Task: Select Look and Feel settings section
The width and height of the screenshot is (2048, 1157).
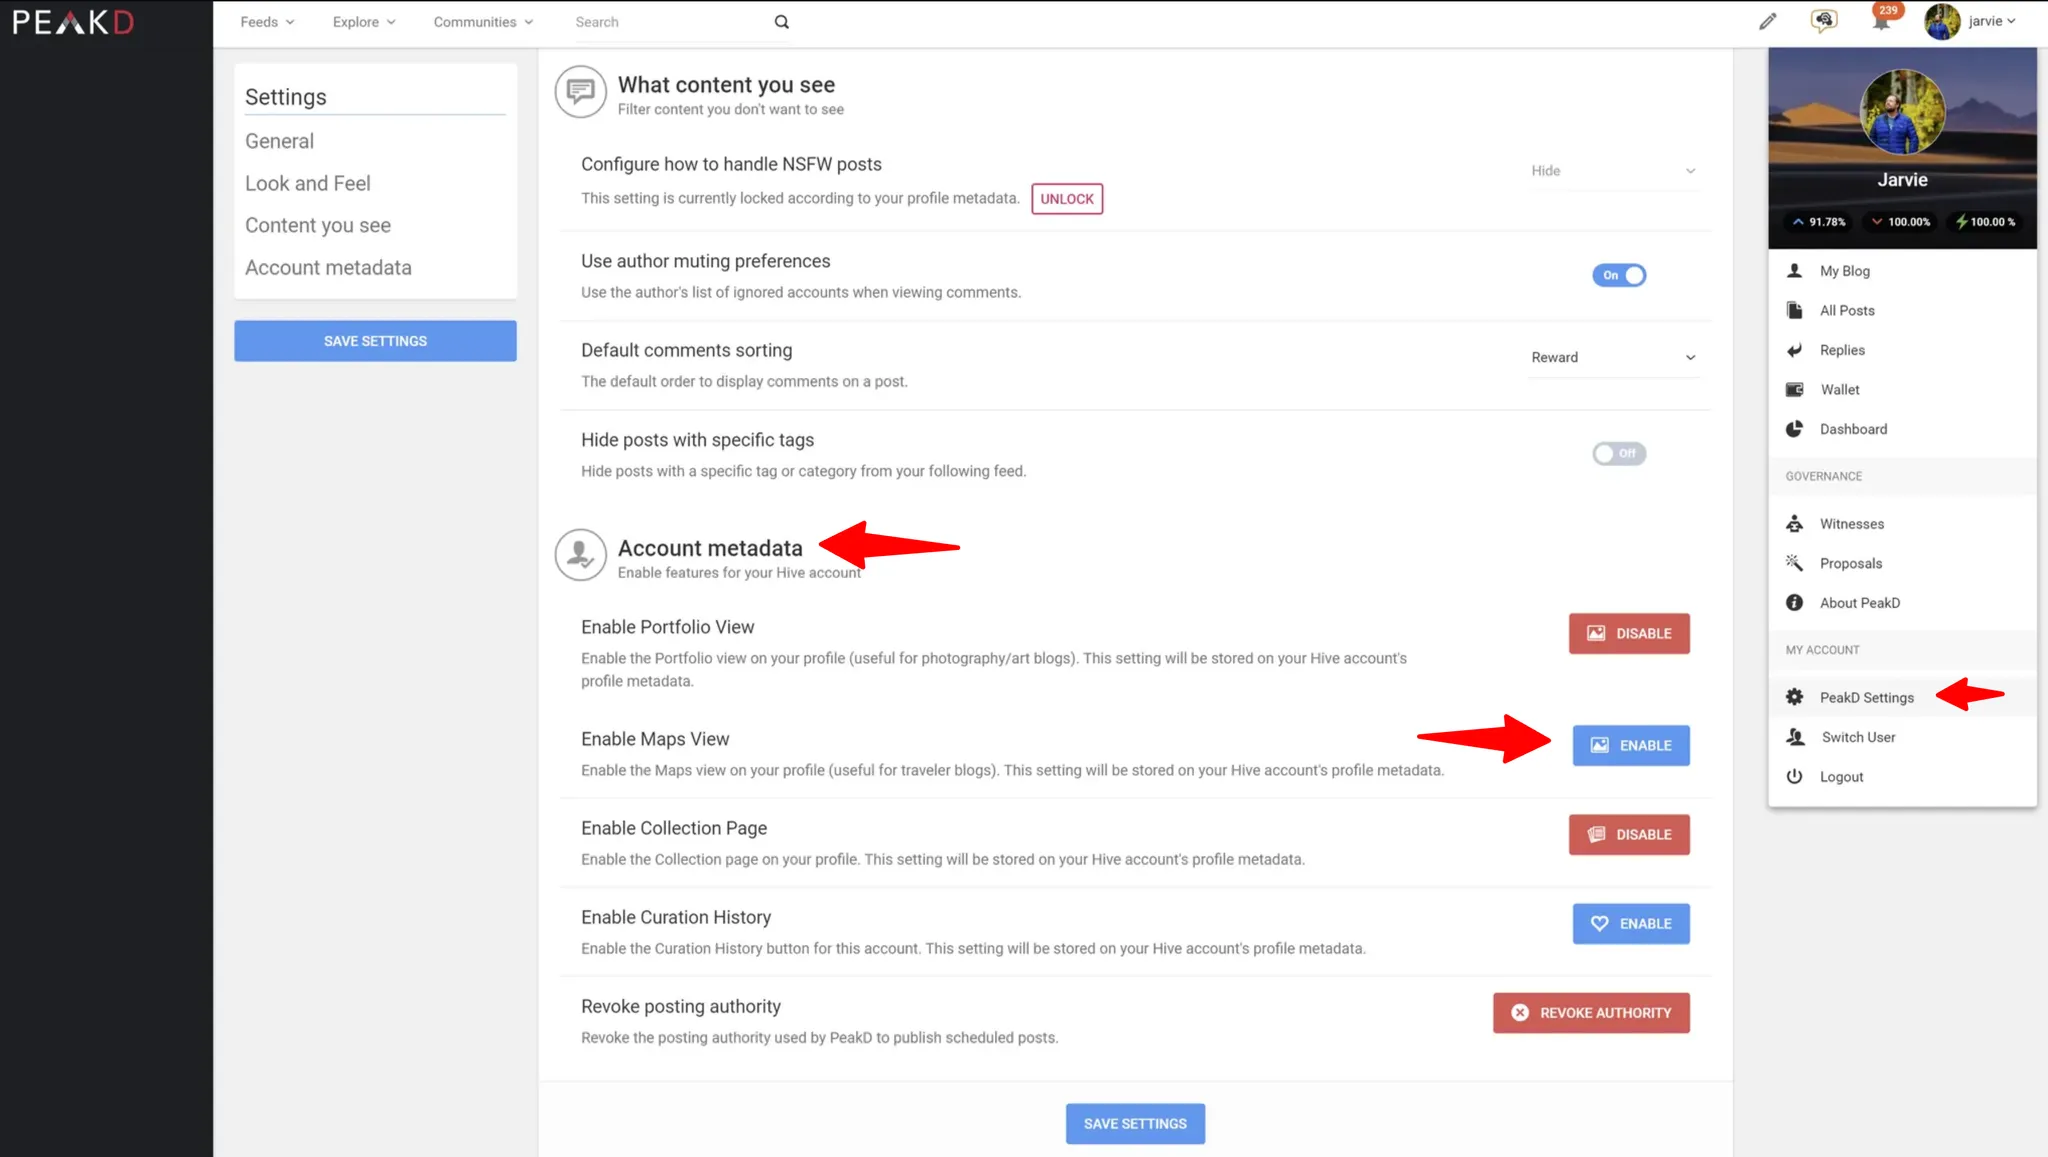Action: [308, 183]
